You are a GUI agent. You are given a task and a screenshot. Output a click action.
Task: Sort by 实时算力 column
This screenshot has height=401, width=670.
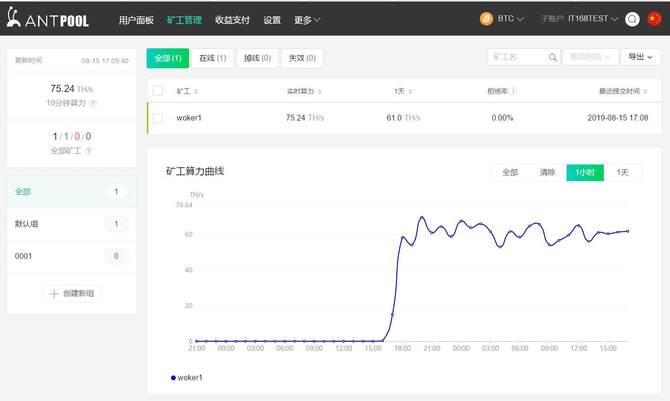(x=320, y=91)
